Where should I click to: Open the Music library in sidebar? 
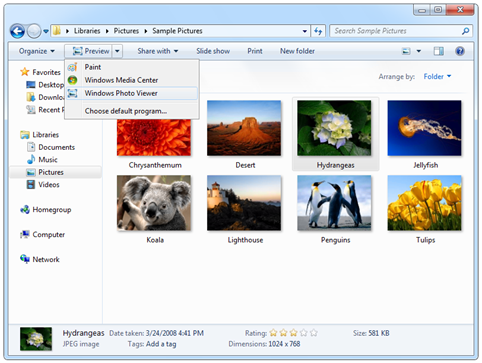point(48,160)
